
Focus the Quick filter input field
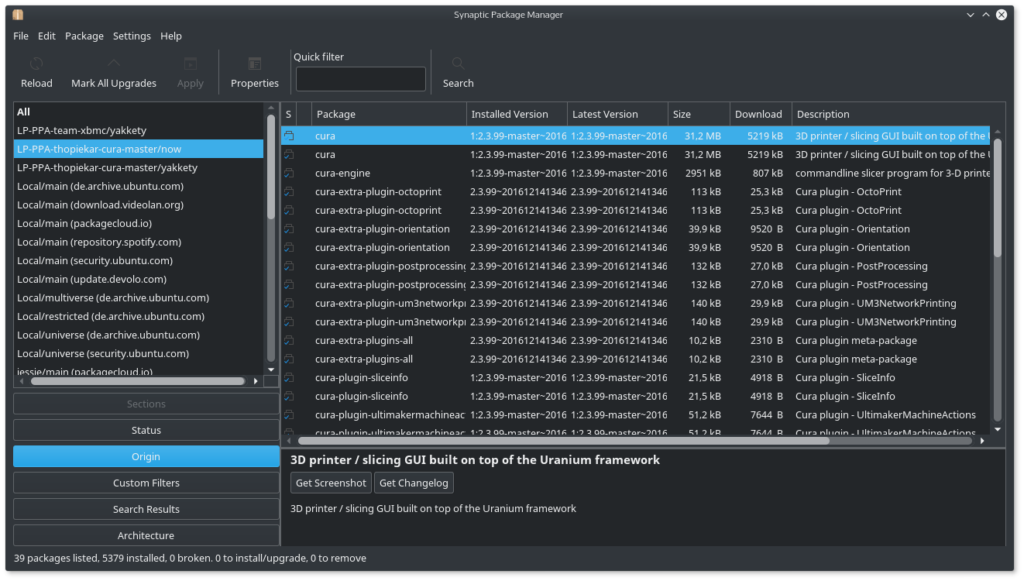point(360,80)
